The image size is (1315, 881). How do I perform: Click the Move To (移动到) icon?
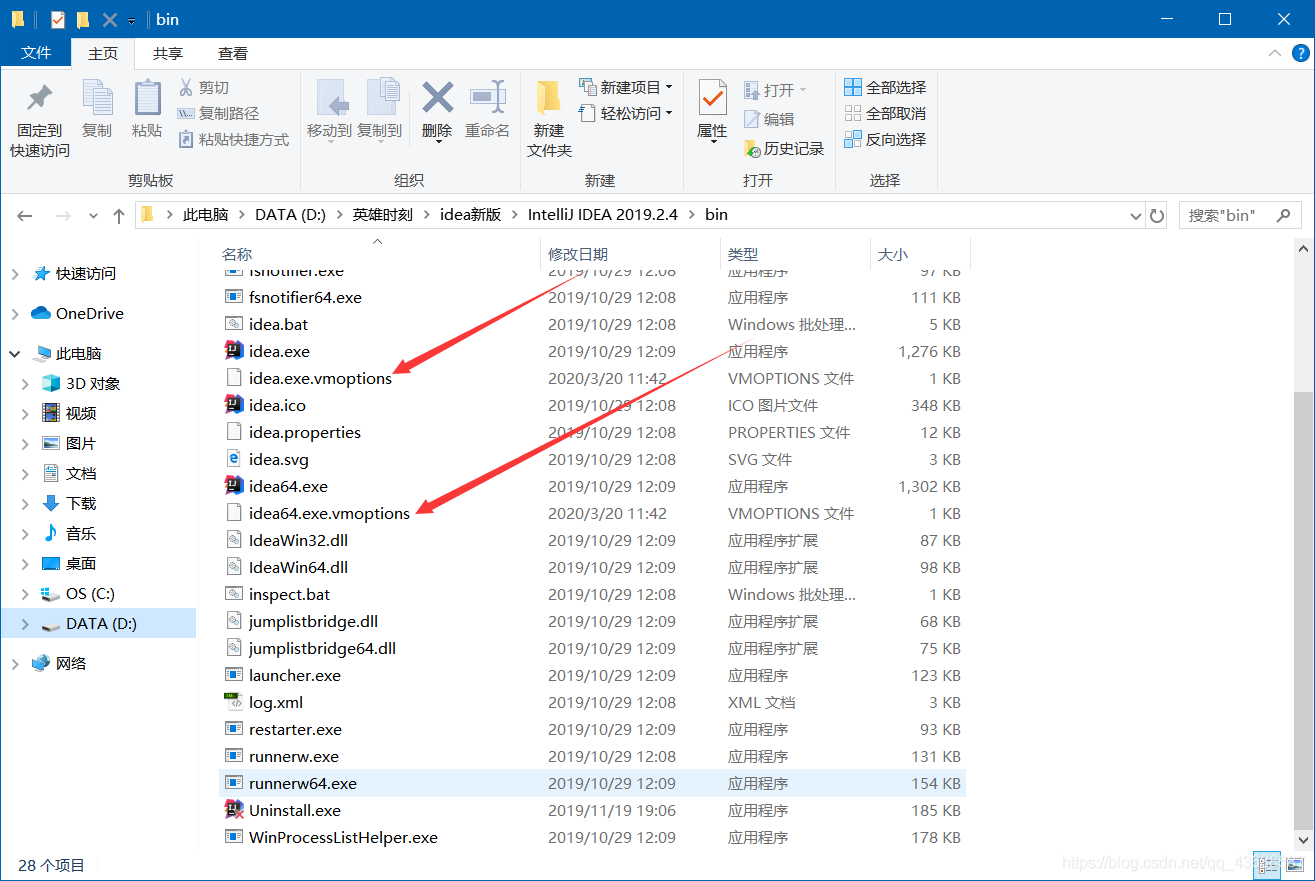(331, 98)
